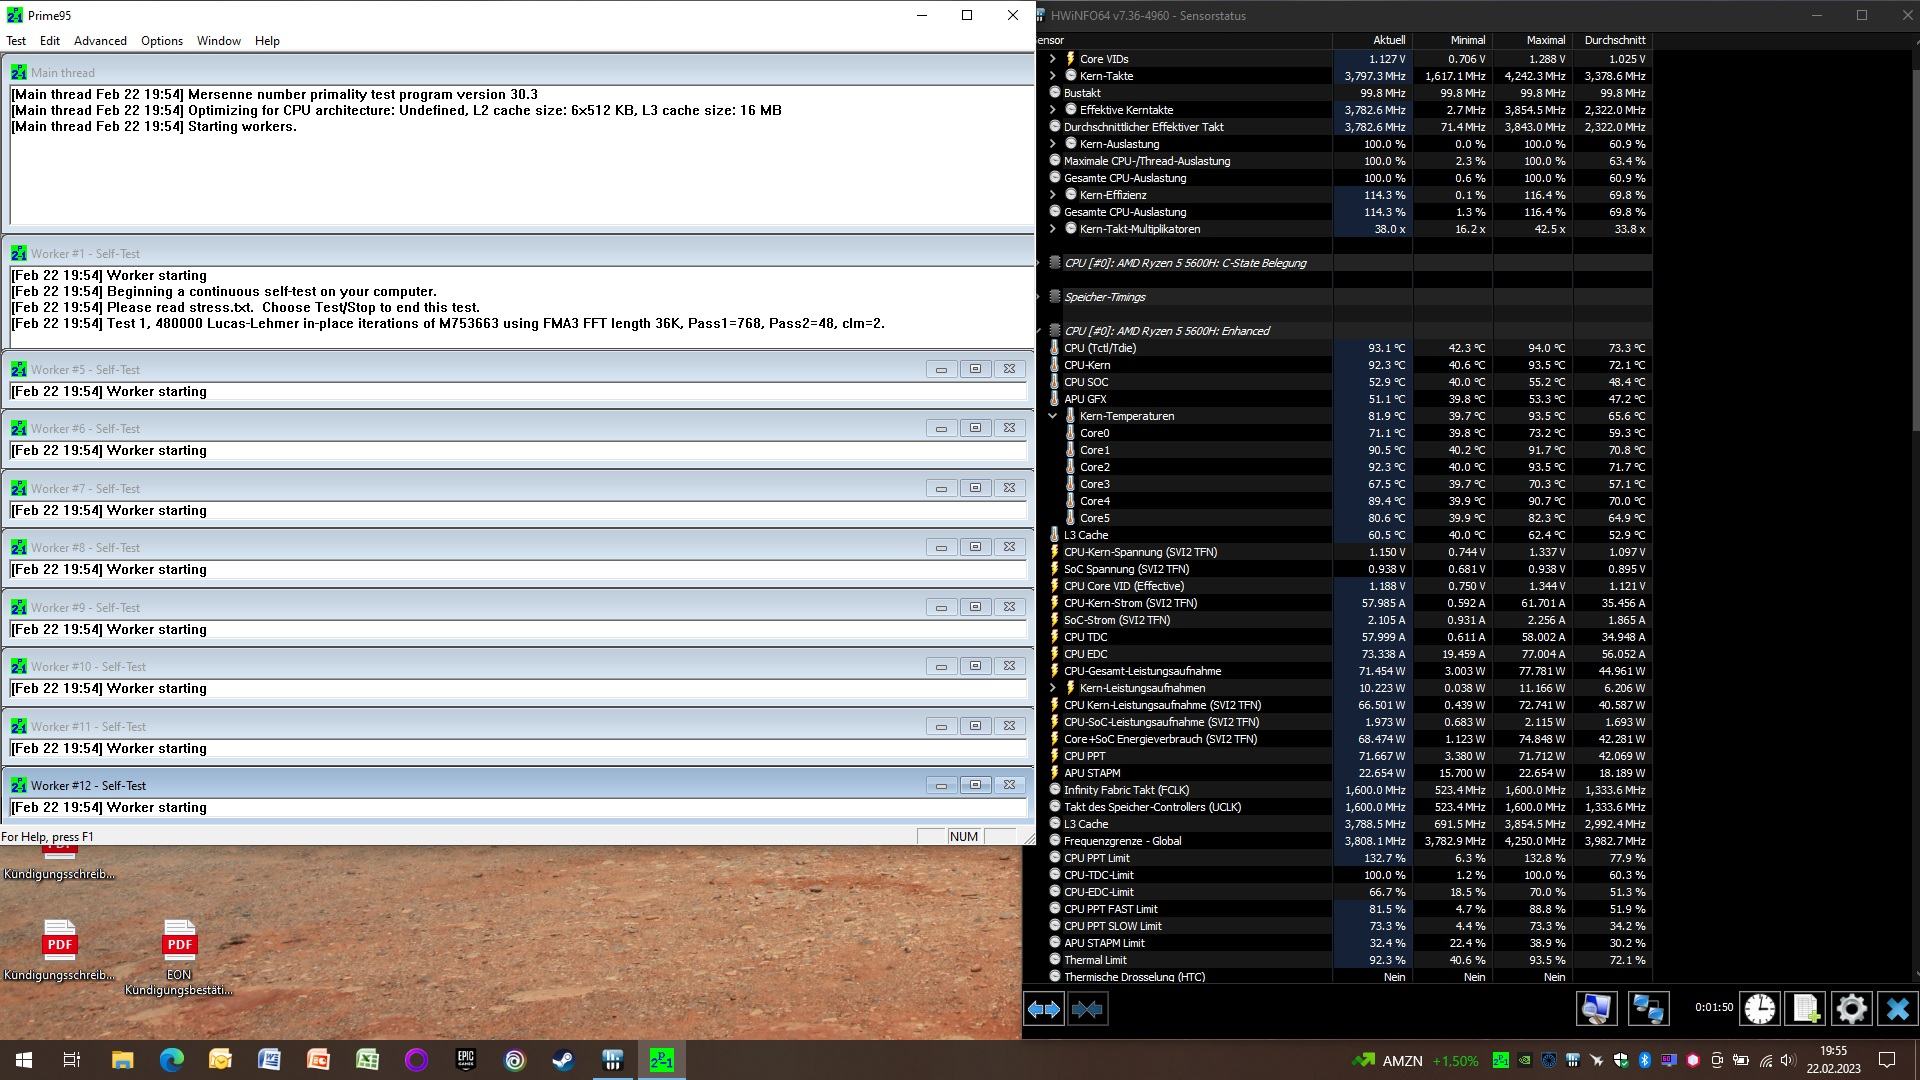The height and width of the screenshot is (1080, 1920).
Task: Expand Kern-Effizienz group
Action: tap(1052, 195)
